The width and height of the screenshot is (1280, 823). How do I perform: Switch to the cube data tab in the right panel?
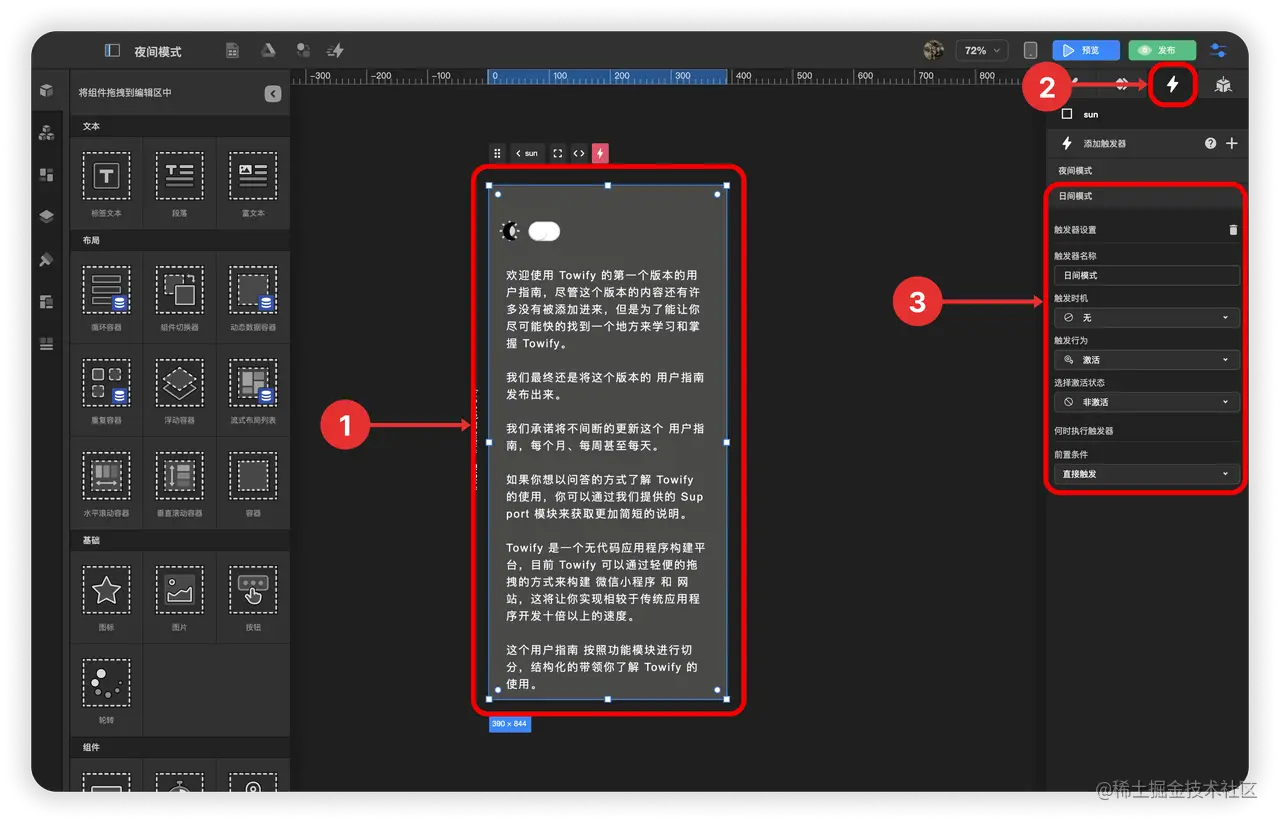click(1223, 85)
